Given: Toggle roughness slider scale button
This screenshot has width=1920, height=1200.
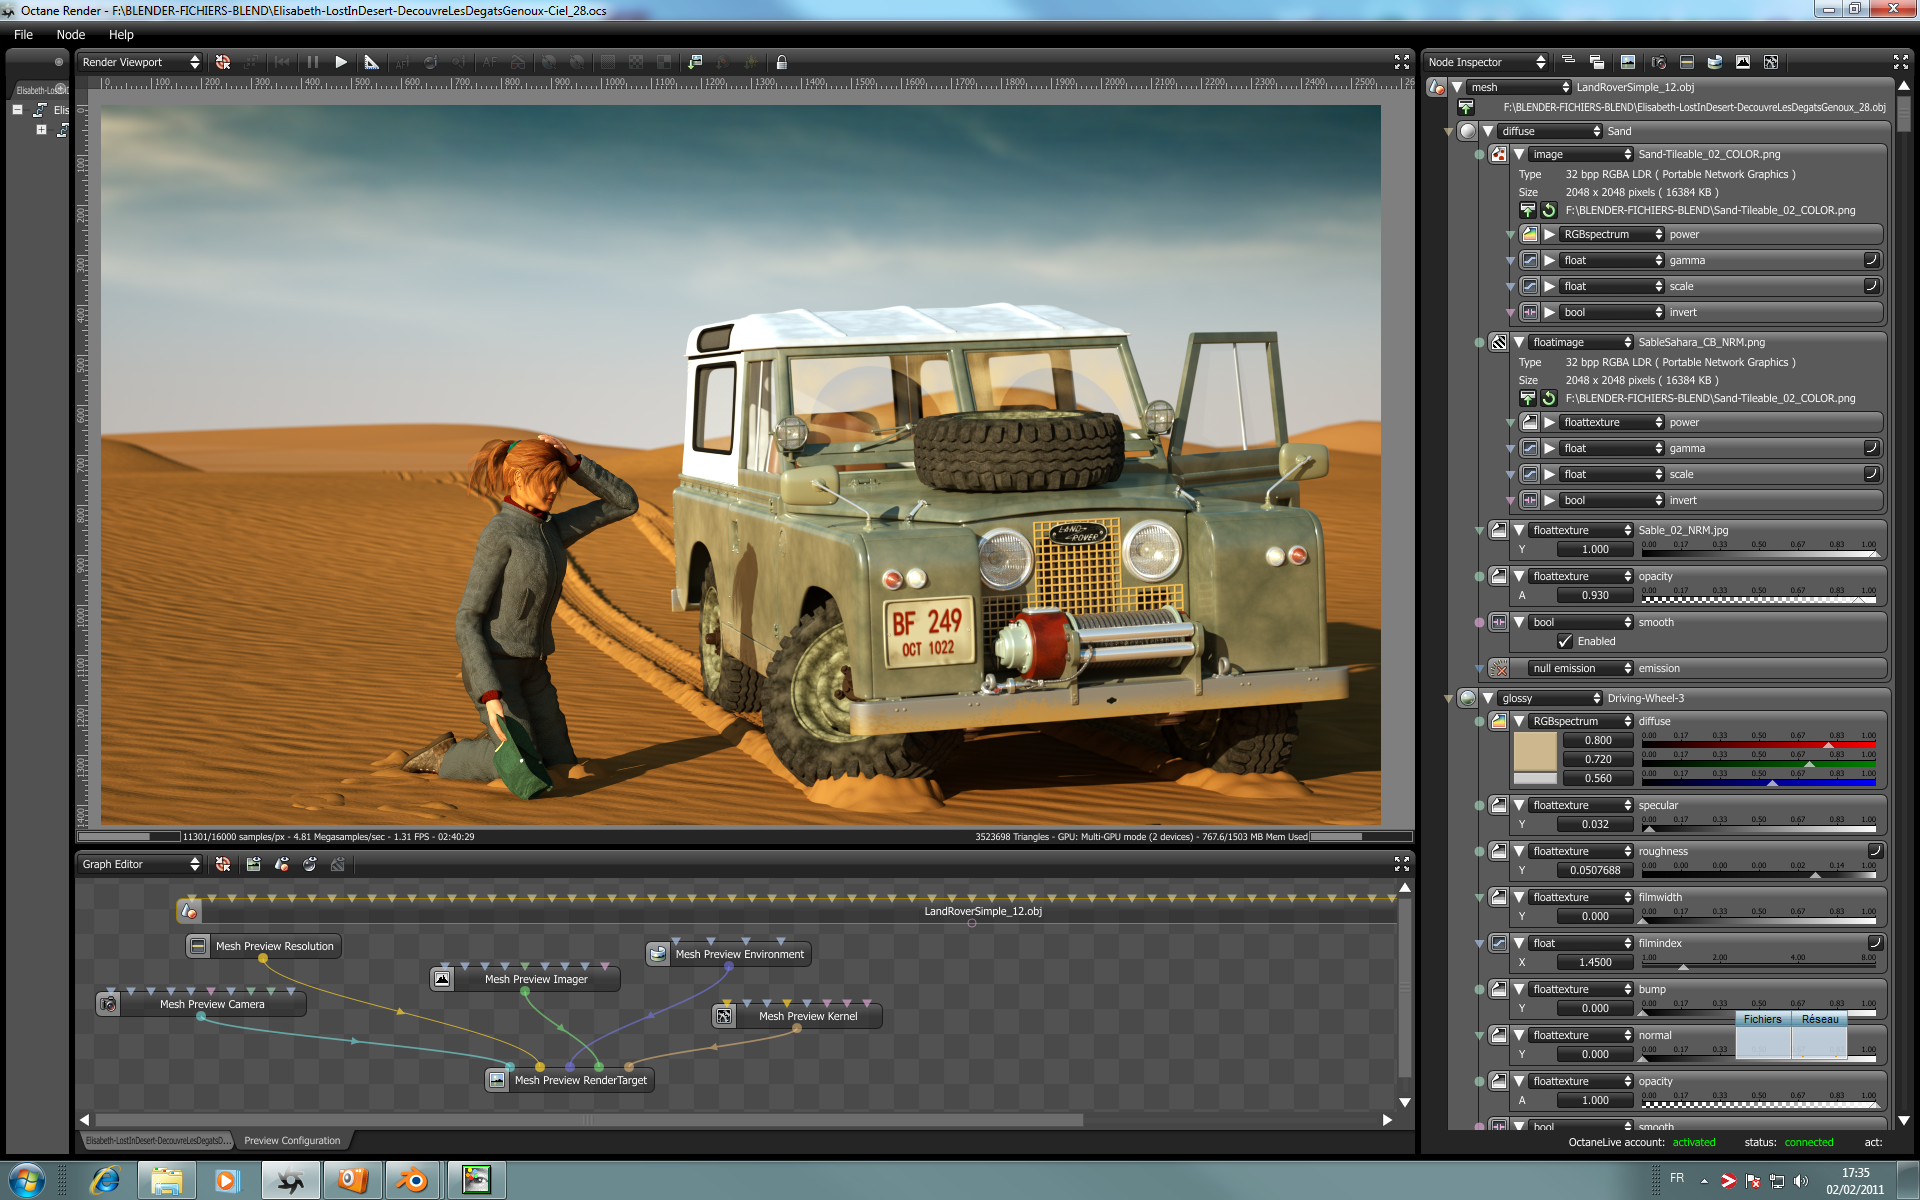Looking at the screenshot, I should tap(1875, 851).
